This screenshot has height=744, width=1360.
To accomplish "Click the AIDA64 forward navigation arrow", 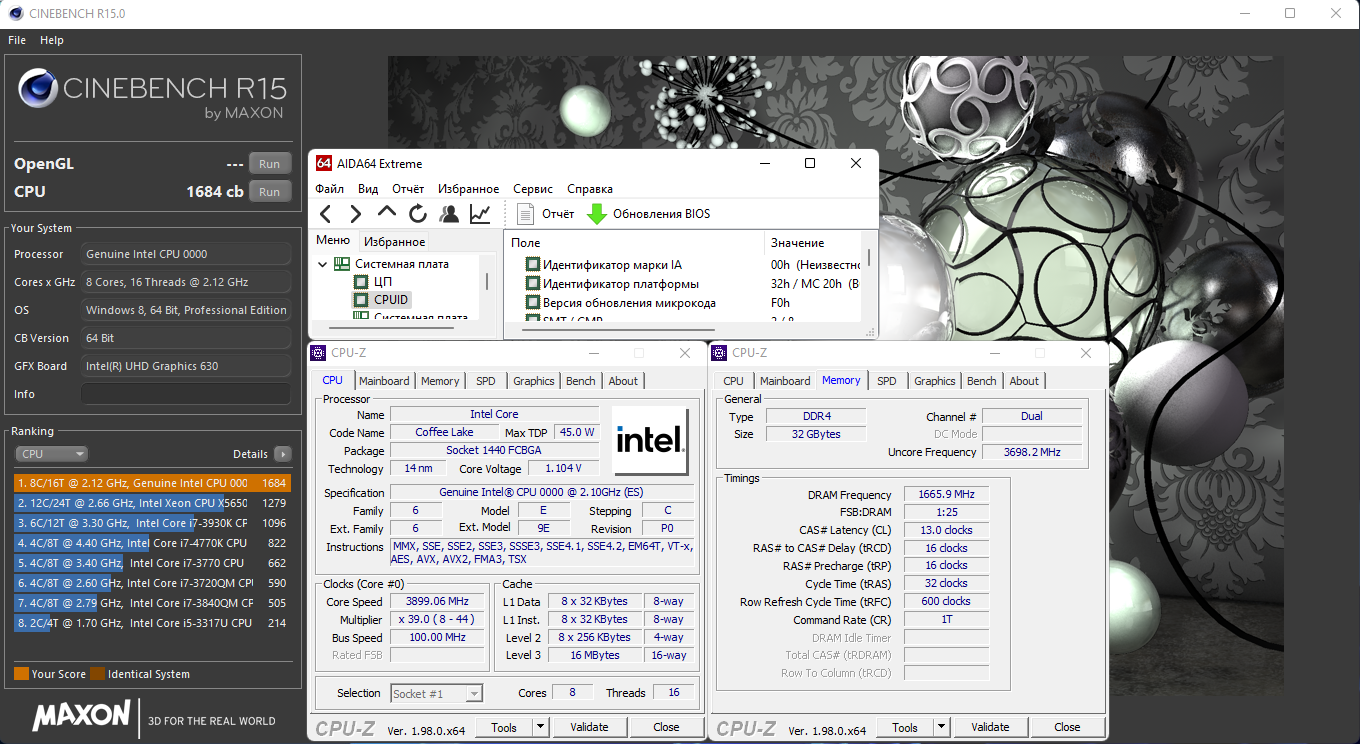I will point(355,214).
